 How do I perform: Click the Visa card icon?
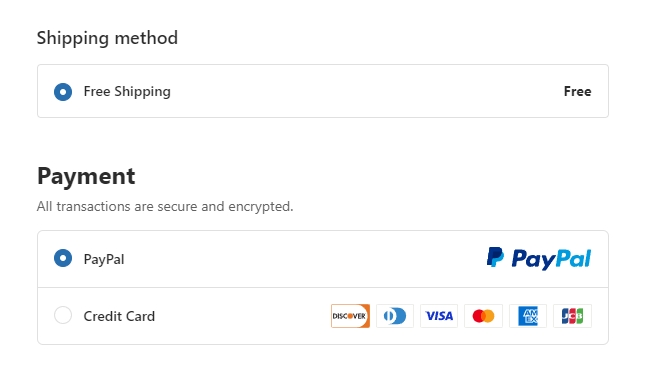pyautogui.click(x=439, y=316)
